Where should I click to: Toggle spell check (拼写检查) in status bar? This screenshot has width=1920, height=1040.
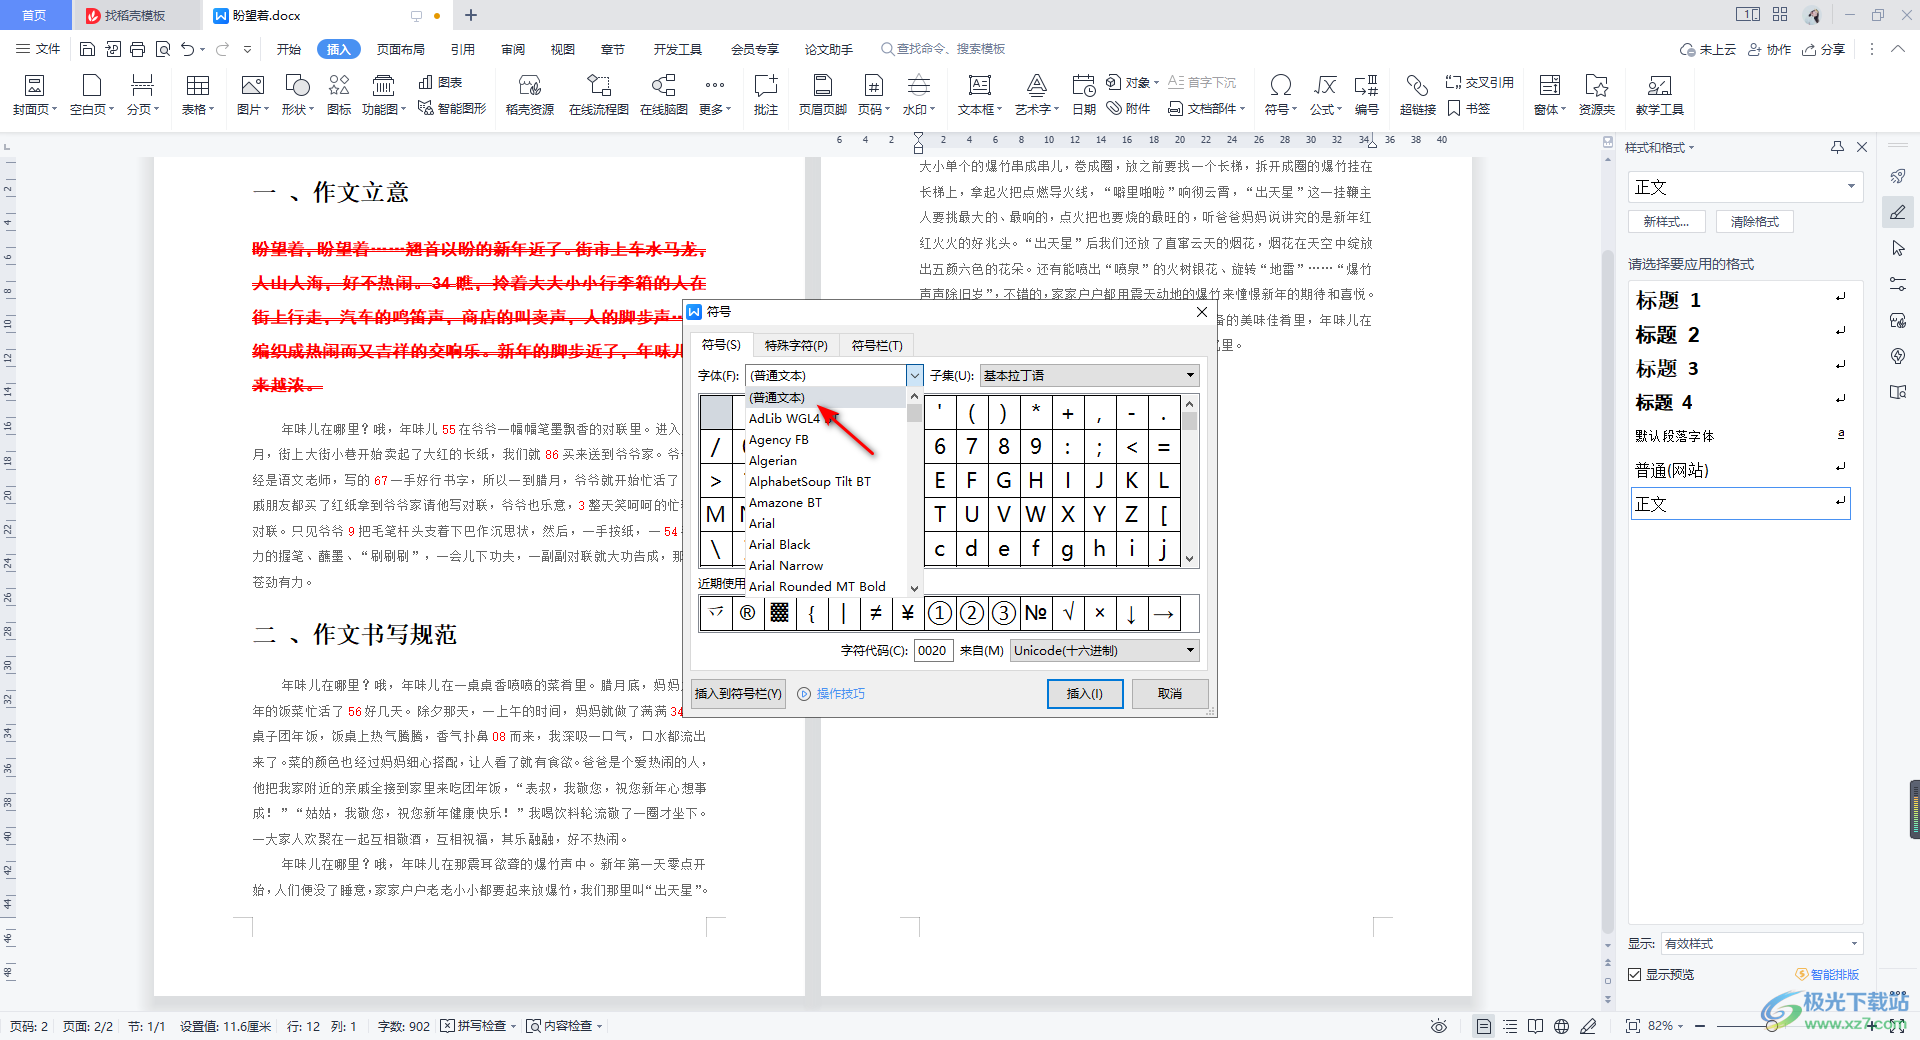[x=479, y=1026]
